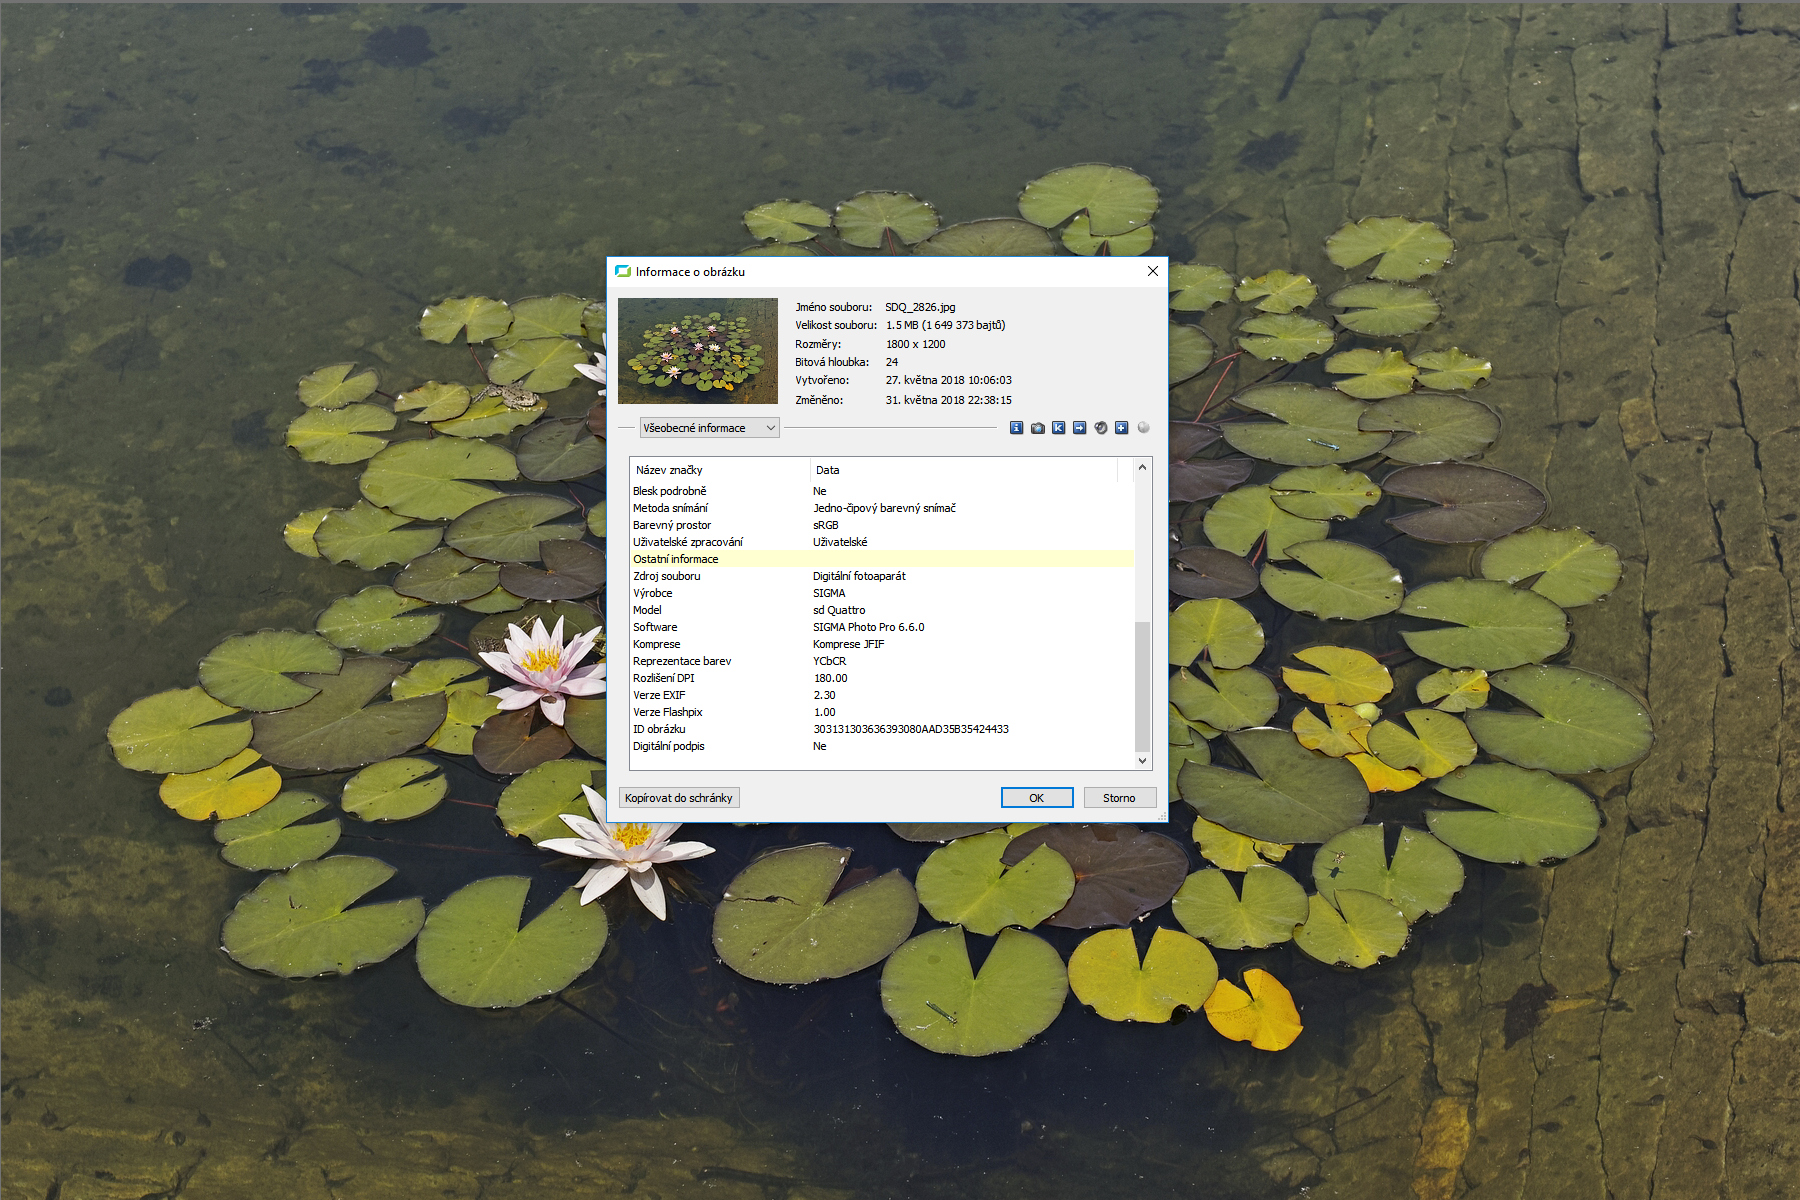Click "Kopírovat do schránky" button

pyautogui.click(x=679, y=798)
